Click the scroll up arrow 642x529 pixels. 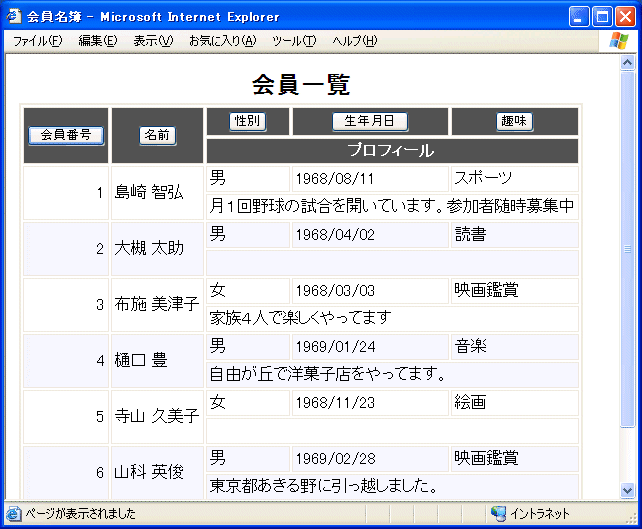627,62
